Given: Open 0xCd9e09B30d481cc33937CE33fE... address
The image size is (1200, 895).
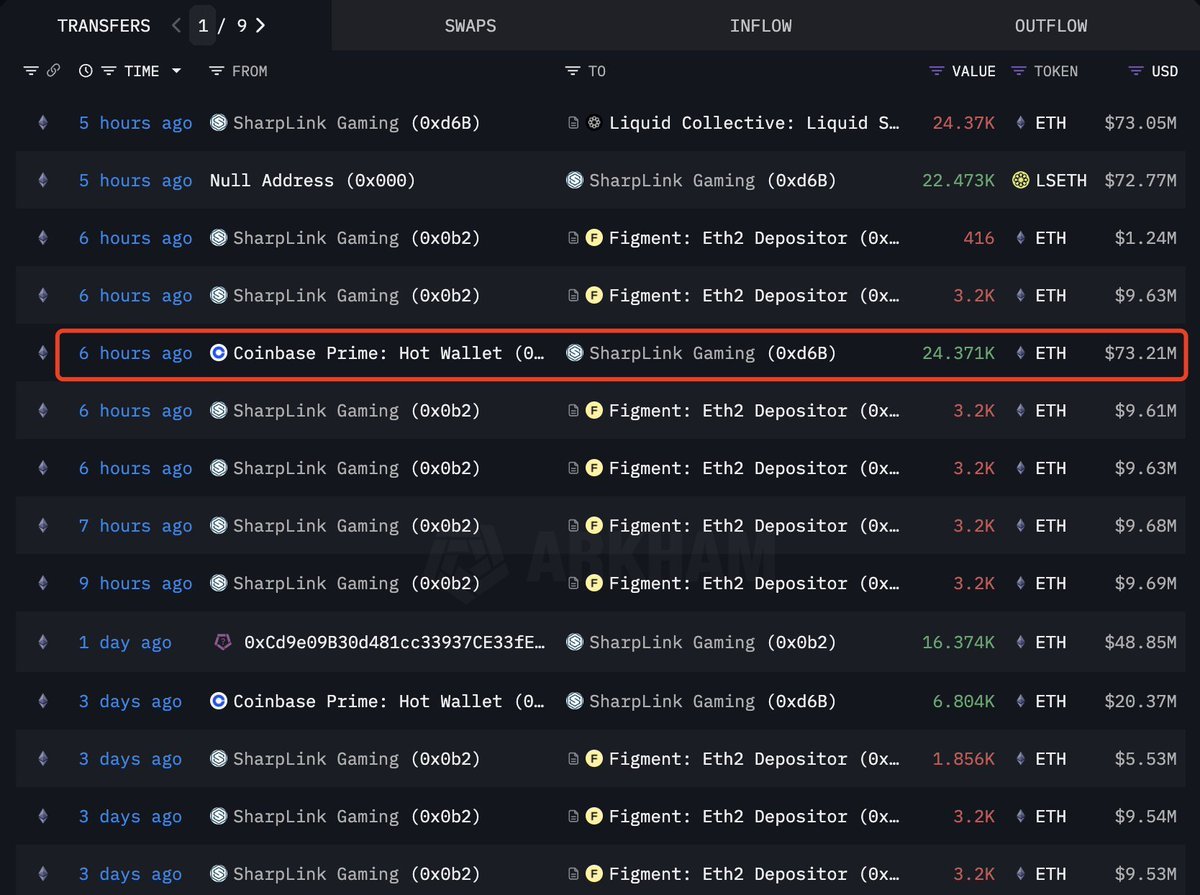Looking at the screenshot, I should 395,643.
